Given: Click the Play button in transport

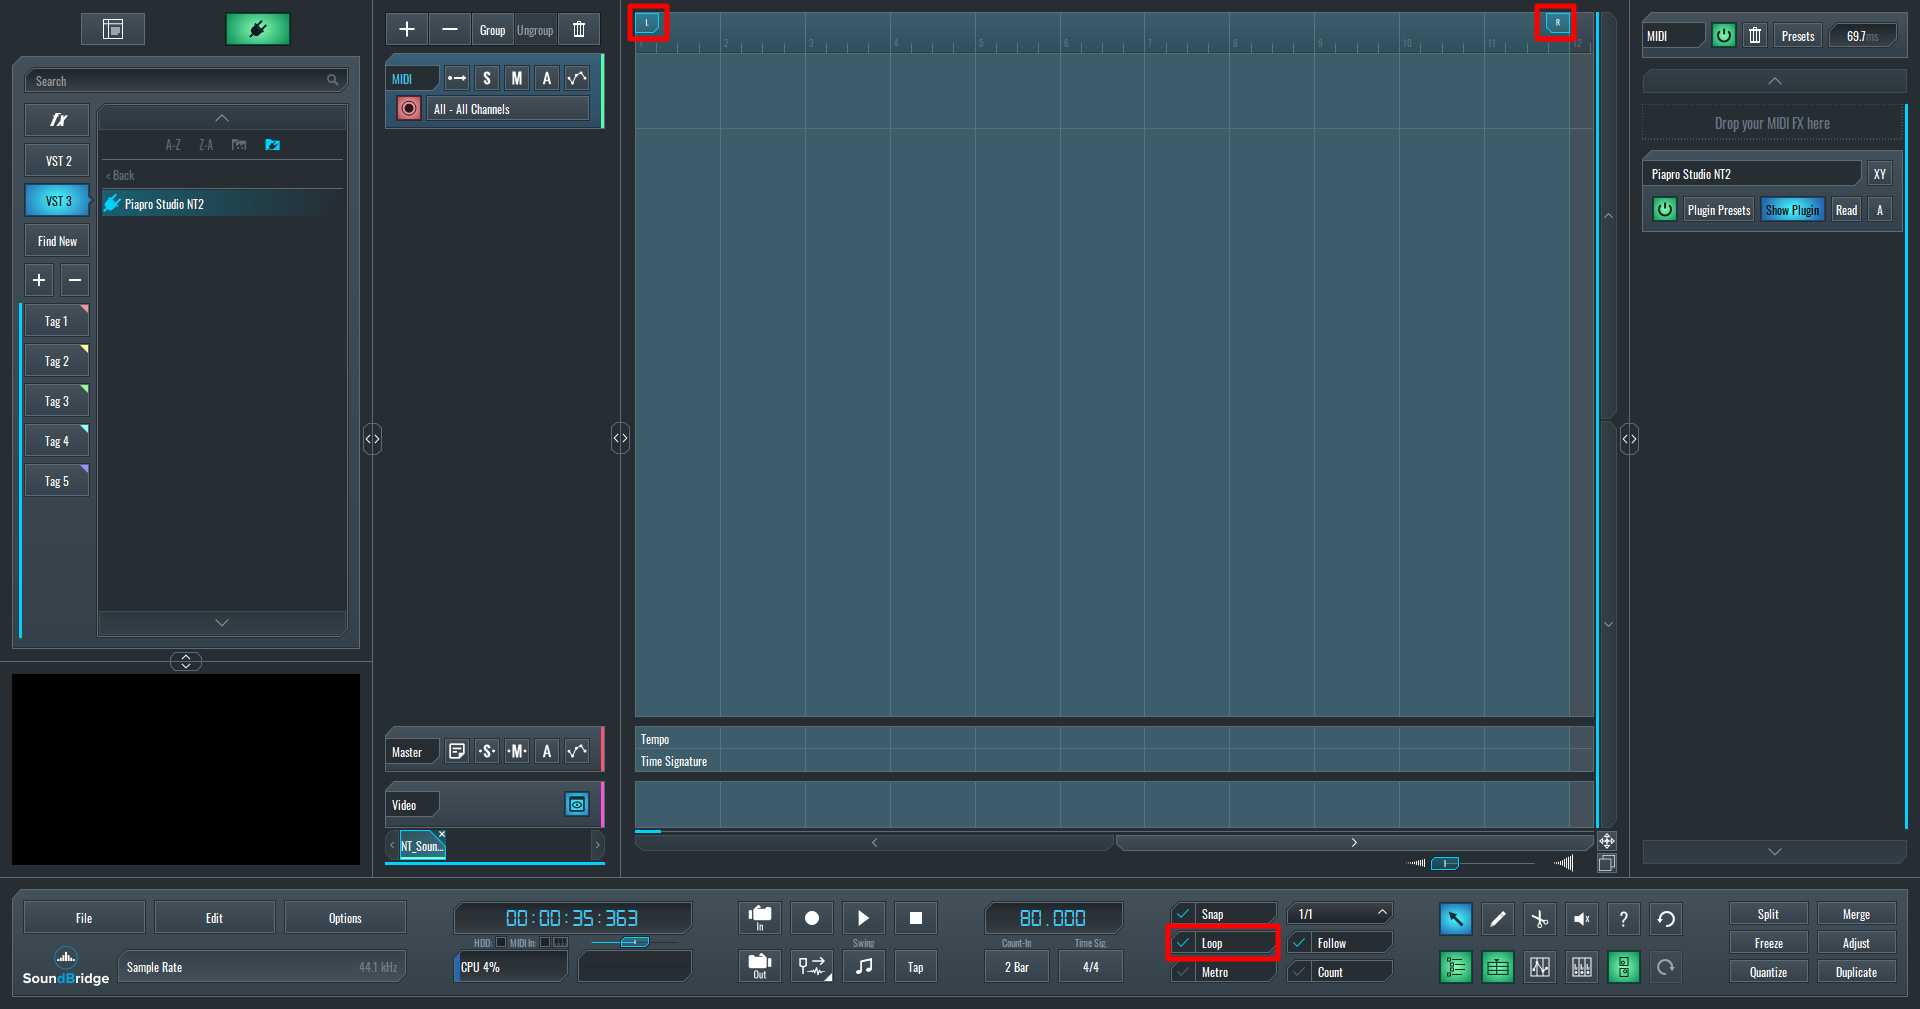Looking at the screenshot, I should pos(863,918).
